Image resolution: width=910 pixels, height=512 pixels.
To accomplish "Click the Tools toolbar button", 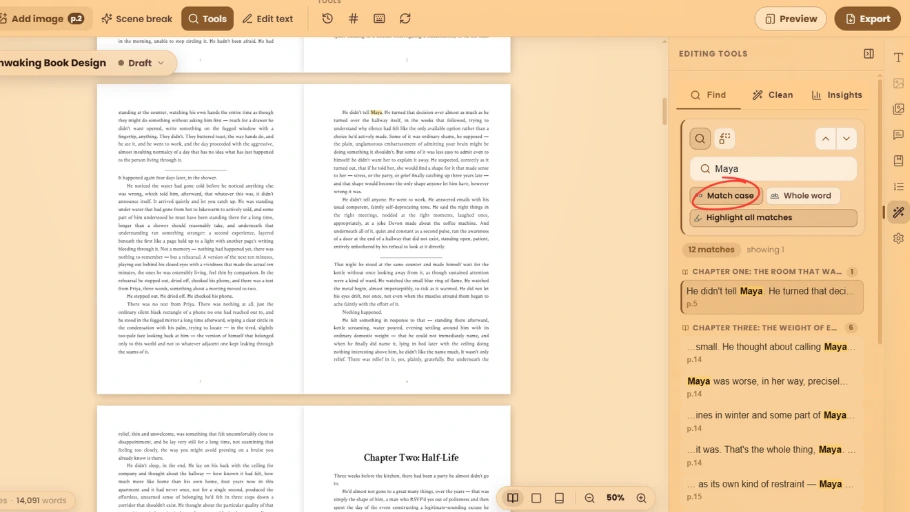I will point(207,19).
